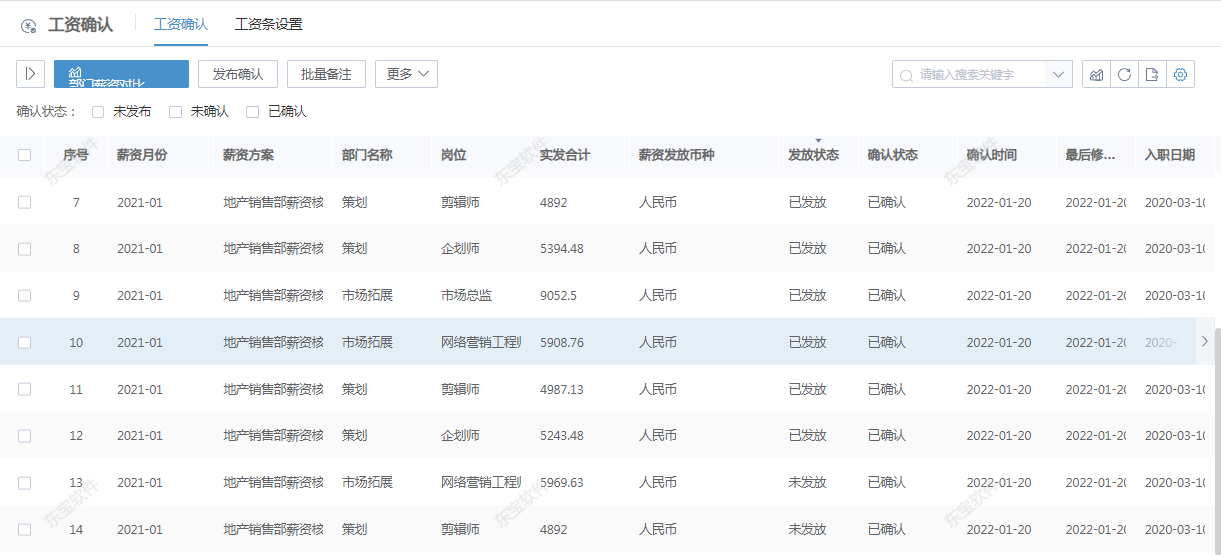This screenshot has height=555, width=1221.
Task: Click the refresh icon
Action: point(1124,74)
